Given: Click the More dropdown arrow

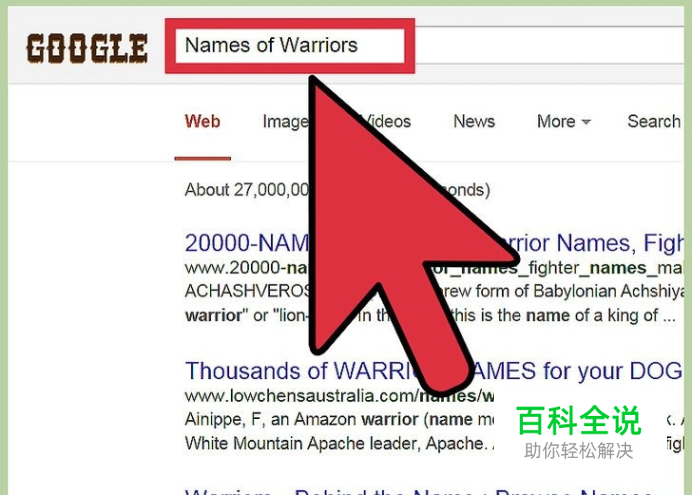Looking at the screenshot, I should click(x=586, y=122).
